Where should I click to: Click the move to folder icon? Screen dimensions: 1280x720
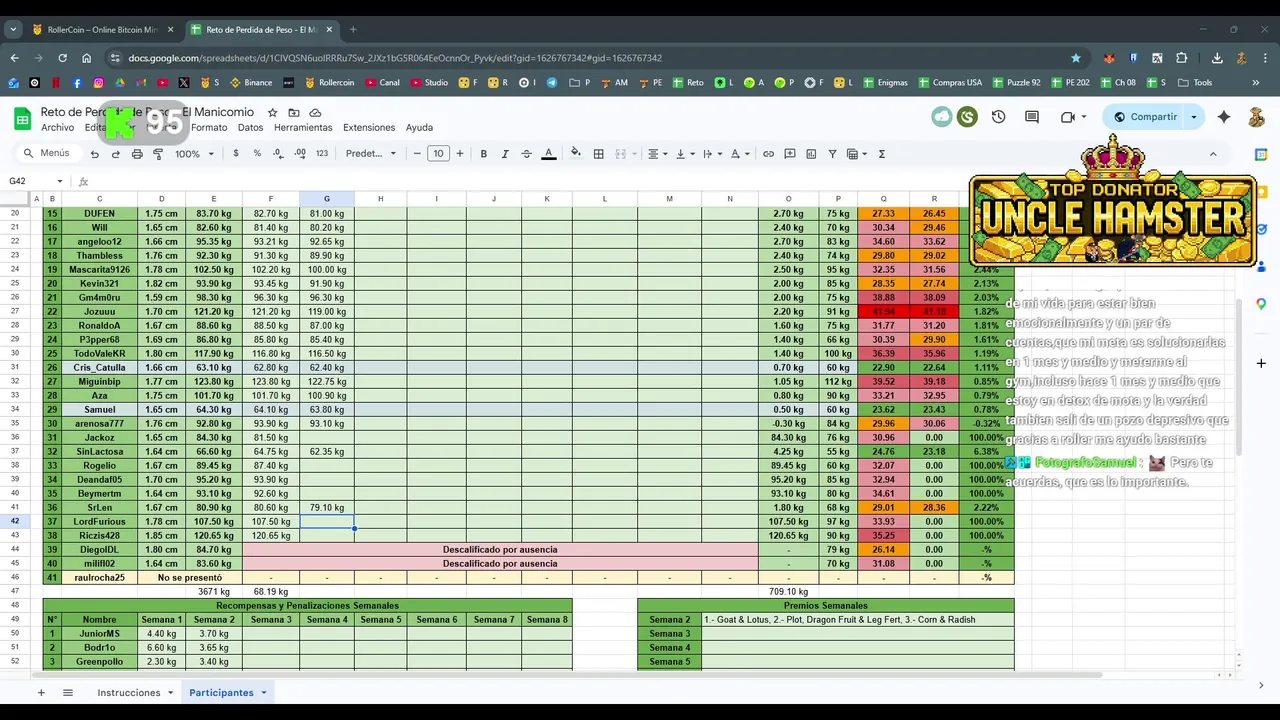[294, 113]
